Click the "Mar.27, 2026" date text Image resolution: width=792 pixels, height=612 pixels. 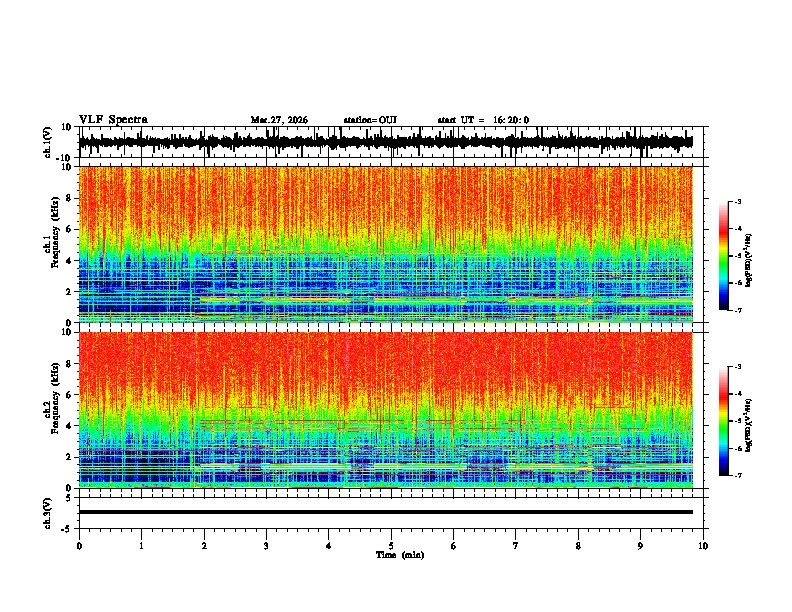(279, 120)
